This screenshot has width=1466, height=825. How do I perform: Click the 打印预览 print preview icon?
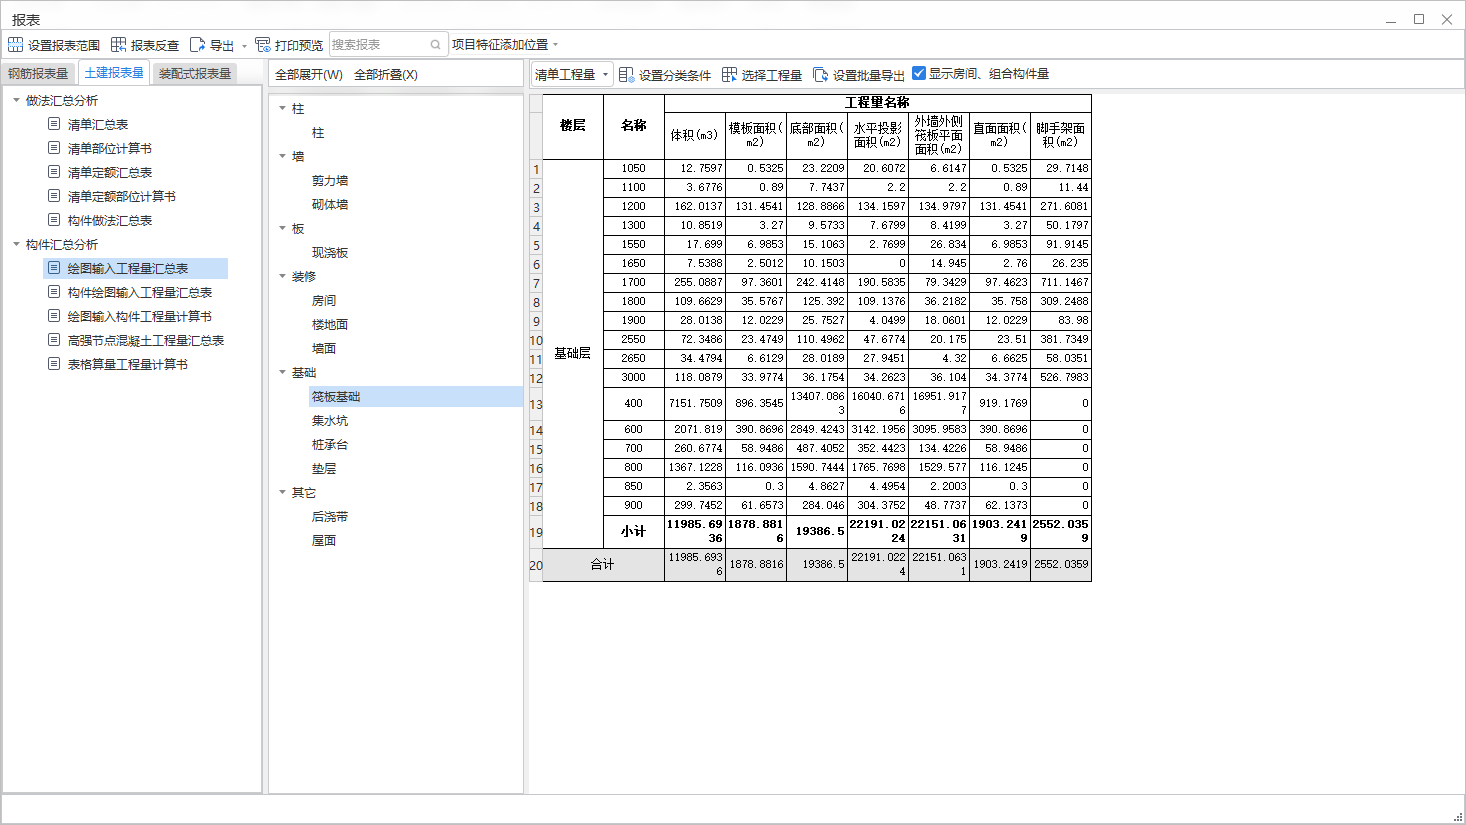click(263, 45)
